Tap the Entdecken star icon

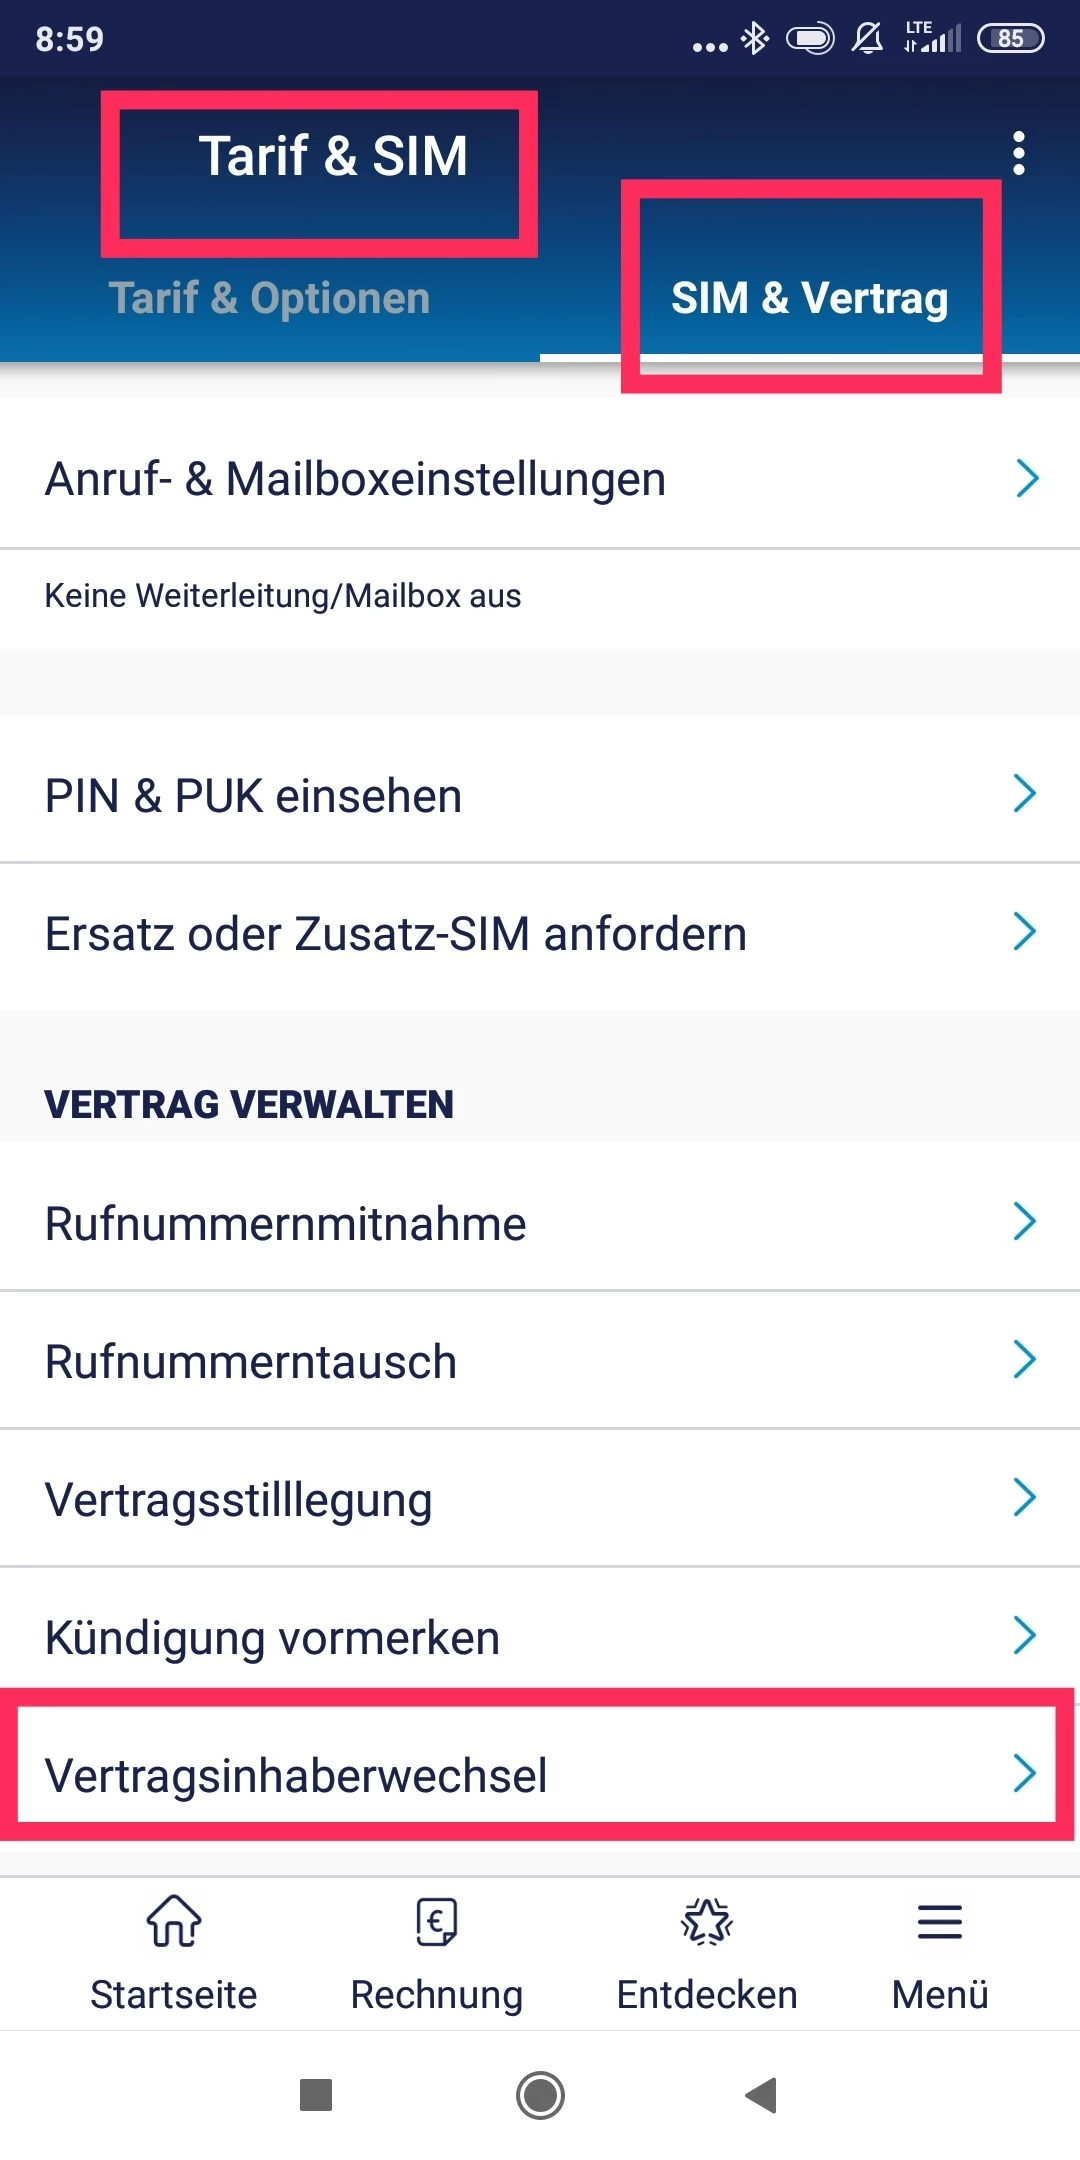tap(707, 1921)
